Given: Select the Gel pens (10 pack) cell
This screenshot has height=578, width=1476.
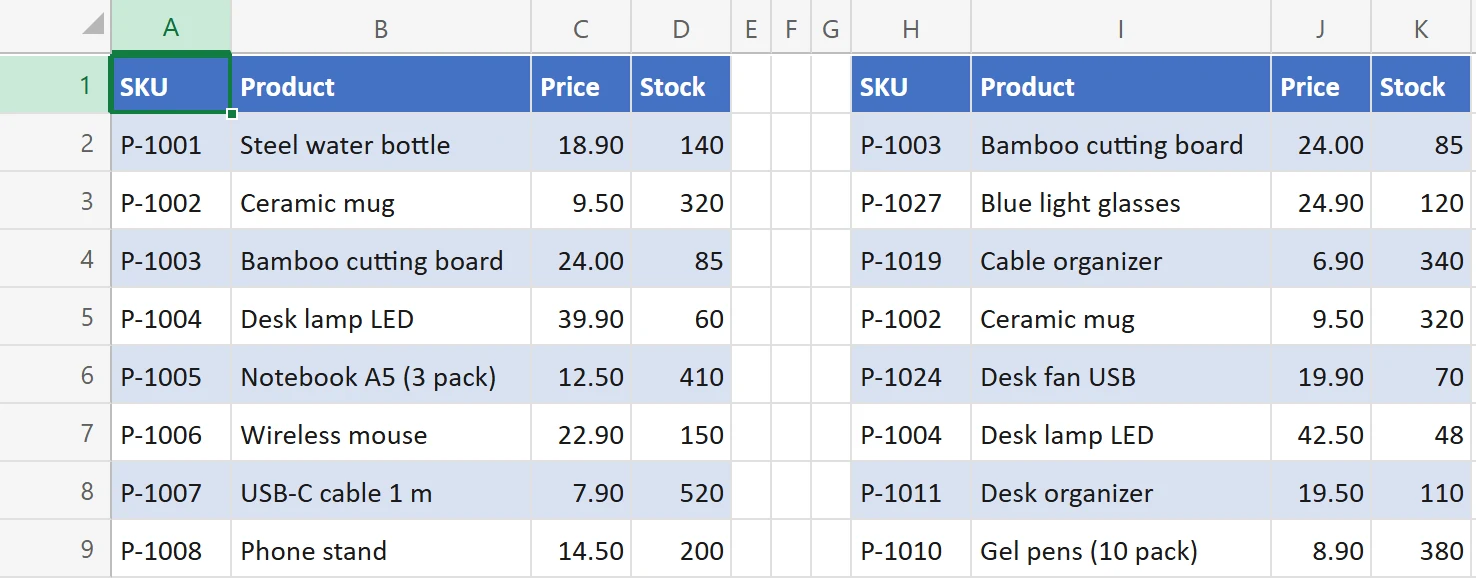Looking at the screenshot, I should pos(1121,549).
